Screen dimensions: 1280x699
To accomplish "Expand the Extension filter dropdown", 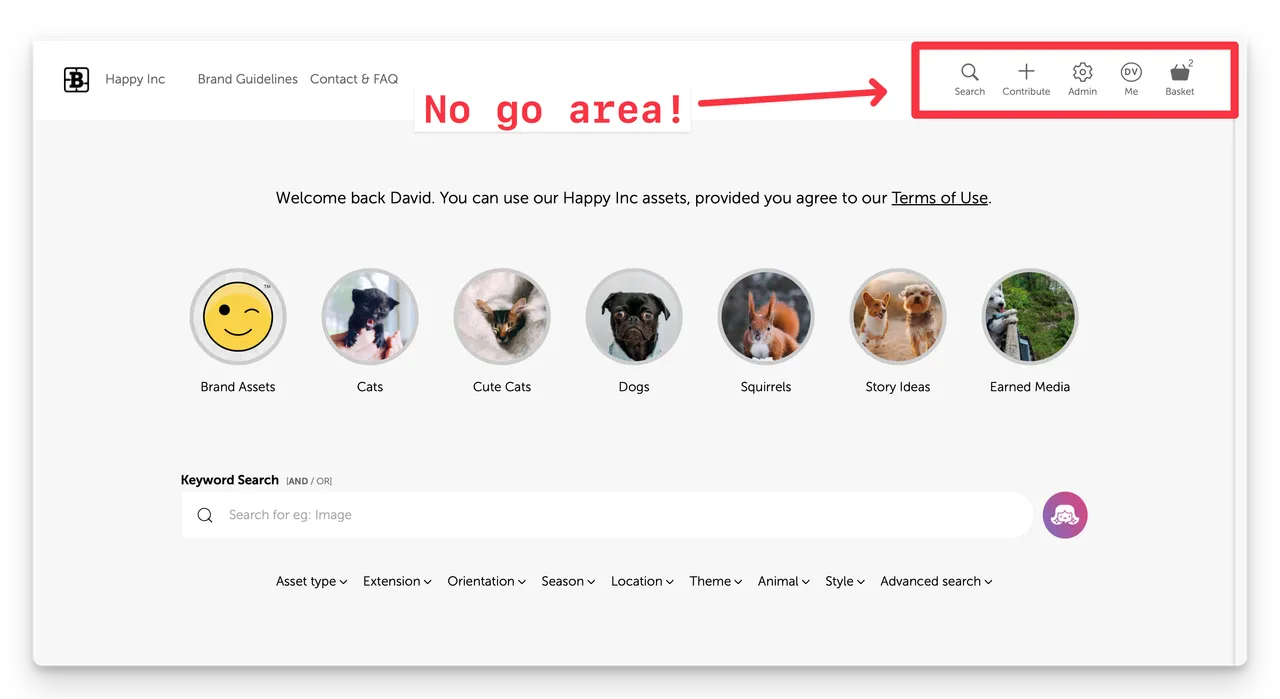I will click(x=397, y=581).
